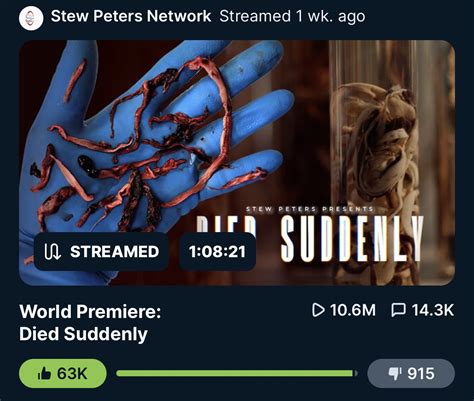Click the Stew Peters Network channel avatar
Viewport: 474px width, 401px height.
pos(31,18)
